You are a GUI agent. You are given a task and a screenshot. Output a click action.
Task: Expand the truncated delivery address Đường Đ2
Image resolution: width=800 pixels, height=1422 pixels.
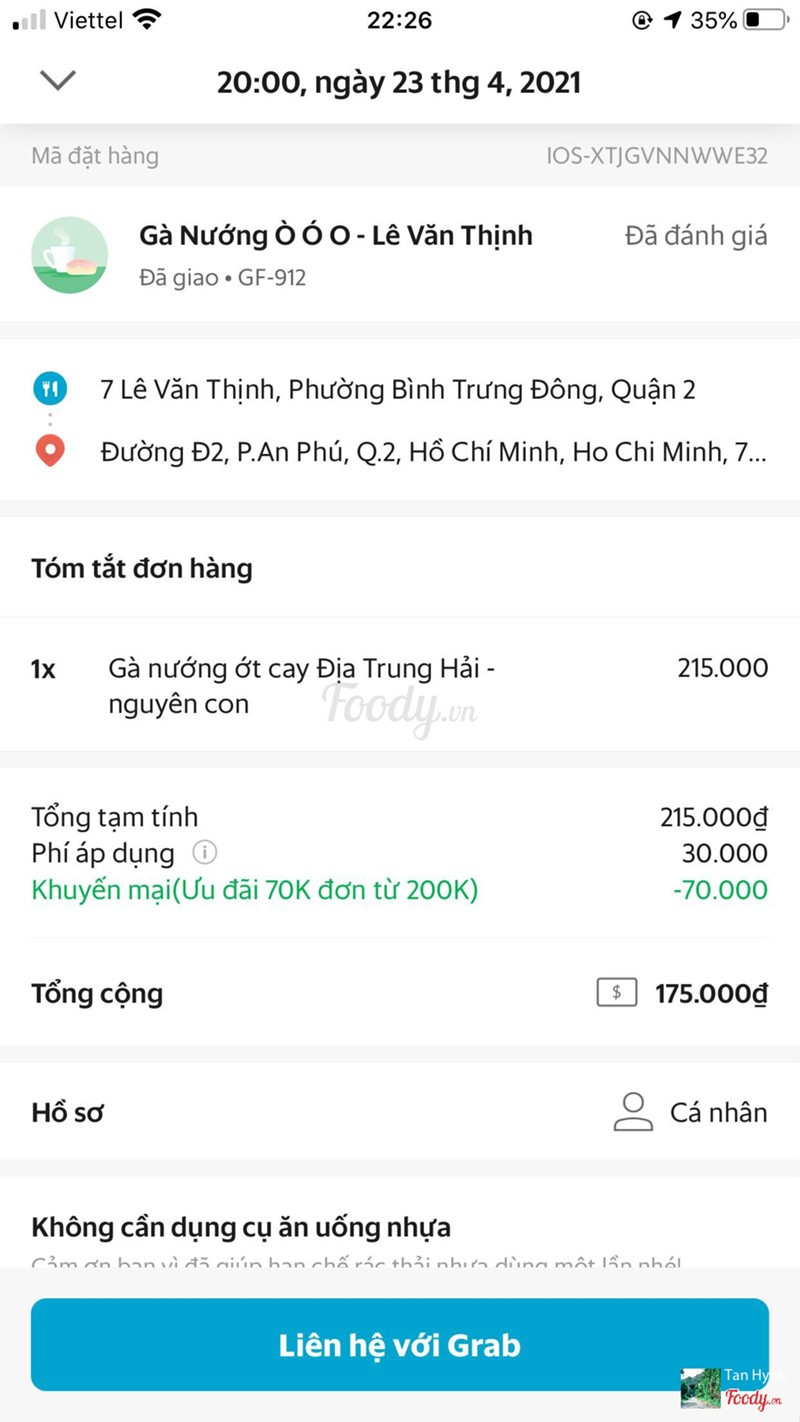(x=433, y=452)
